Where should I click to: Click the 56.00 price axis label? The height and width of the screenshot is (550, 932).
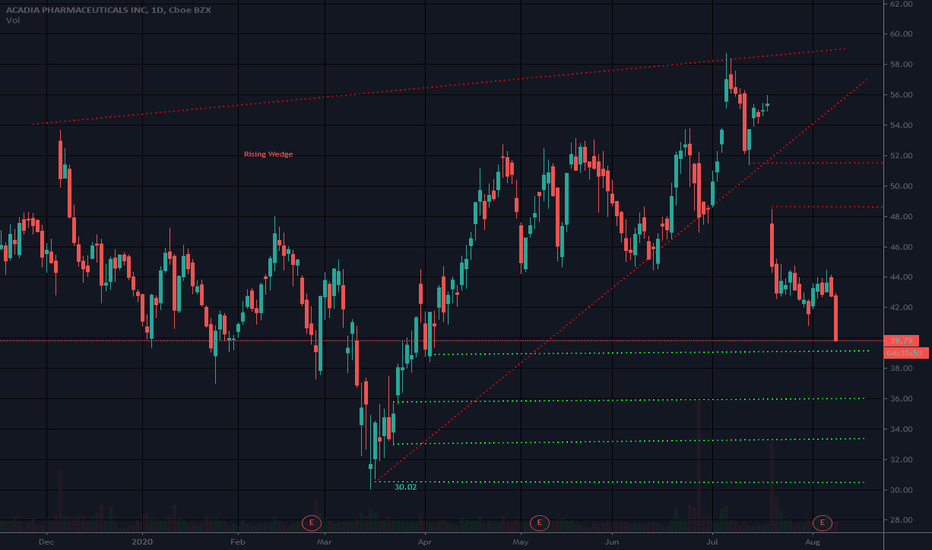tap(901, 95)
